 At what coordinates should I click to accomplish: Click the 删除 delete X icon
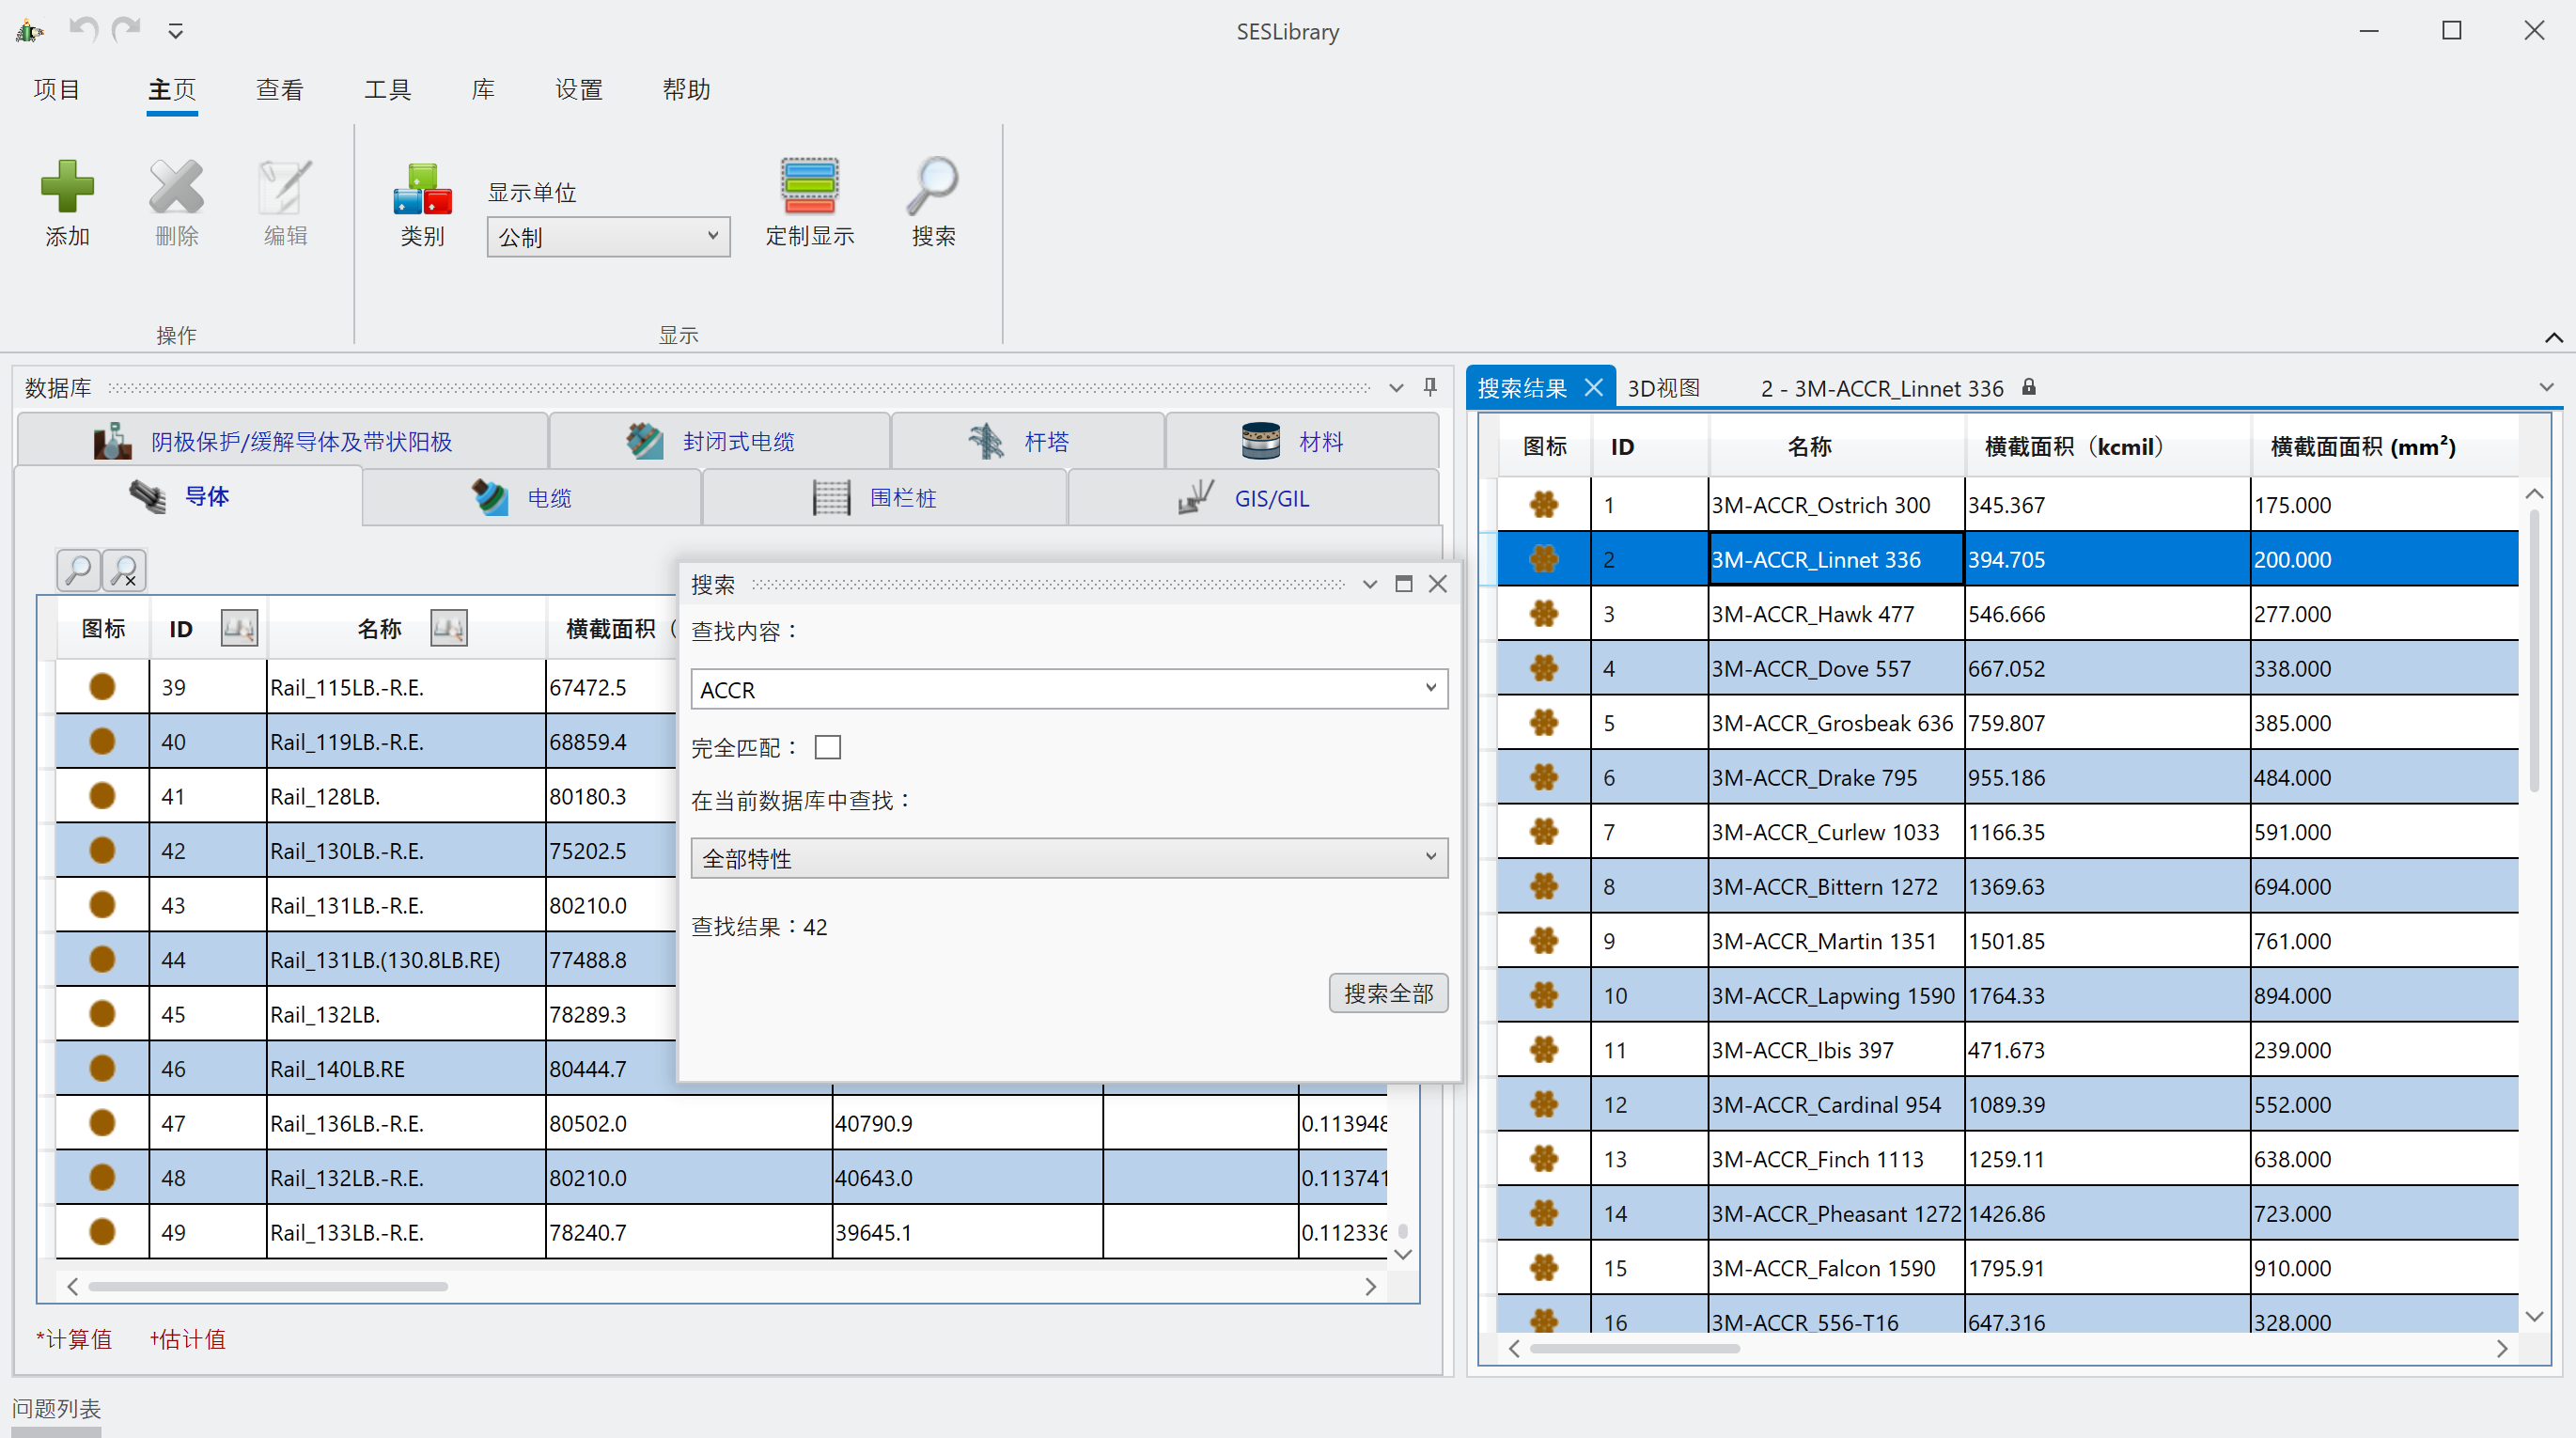point(176,187)
